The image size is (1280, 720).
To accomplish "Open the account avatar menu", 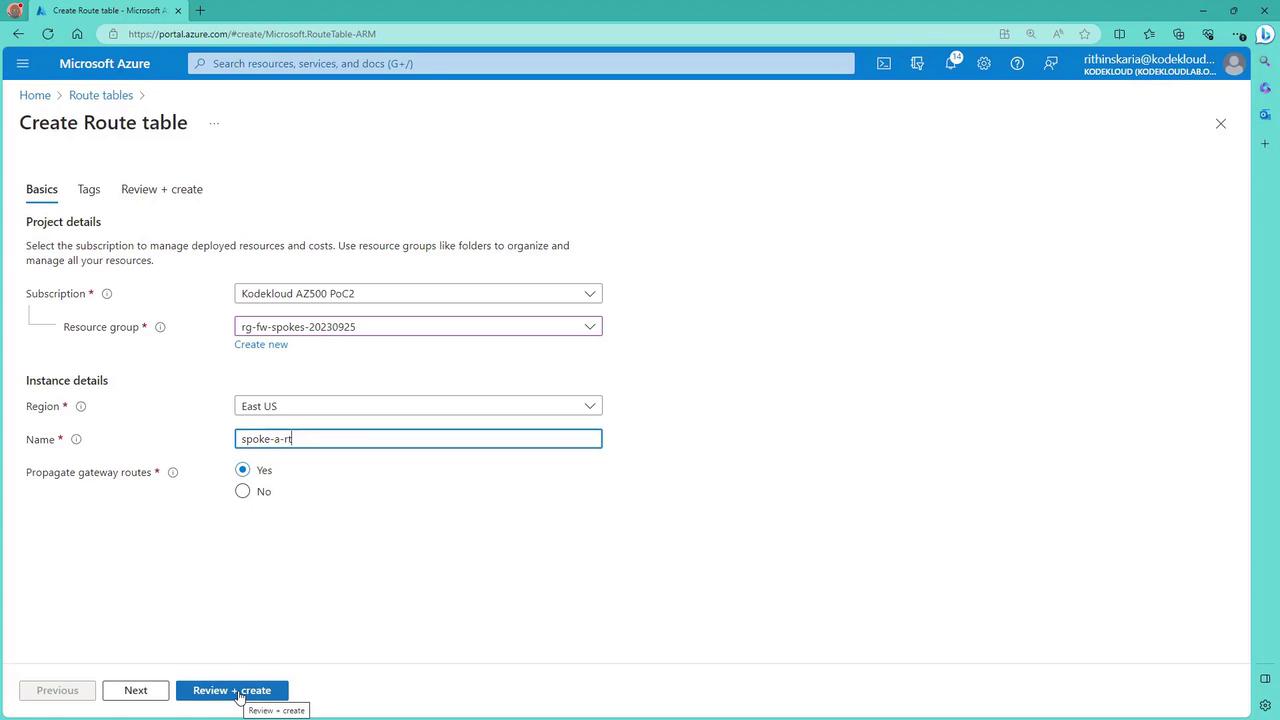I will (x=1234, y=64).
